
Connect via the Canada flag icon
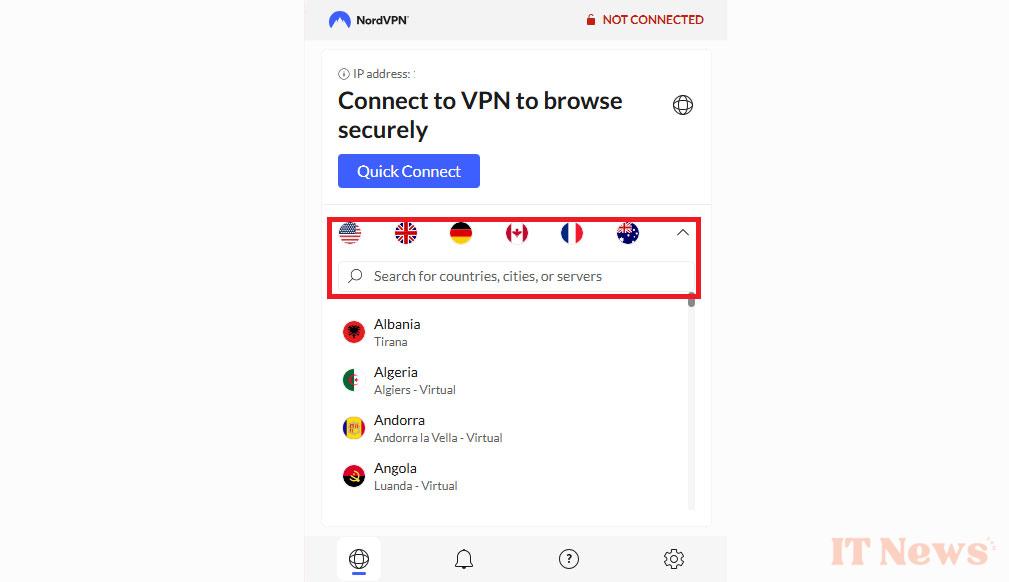point(517,233)
